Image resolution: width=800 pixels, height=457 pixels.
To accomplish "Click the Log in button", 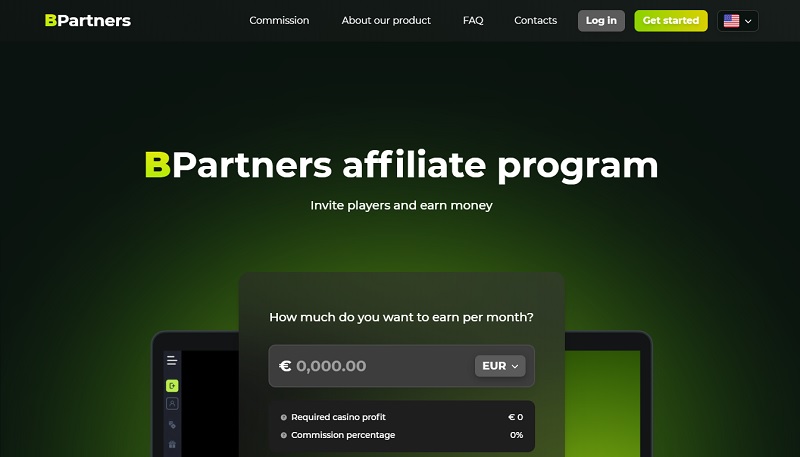I will 601,21.
